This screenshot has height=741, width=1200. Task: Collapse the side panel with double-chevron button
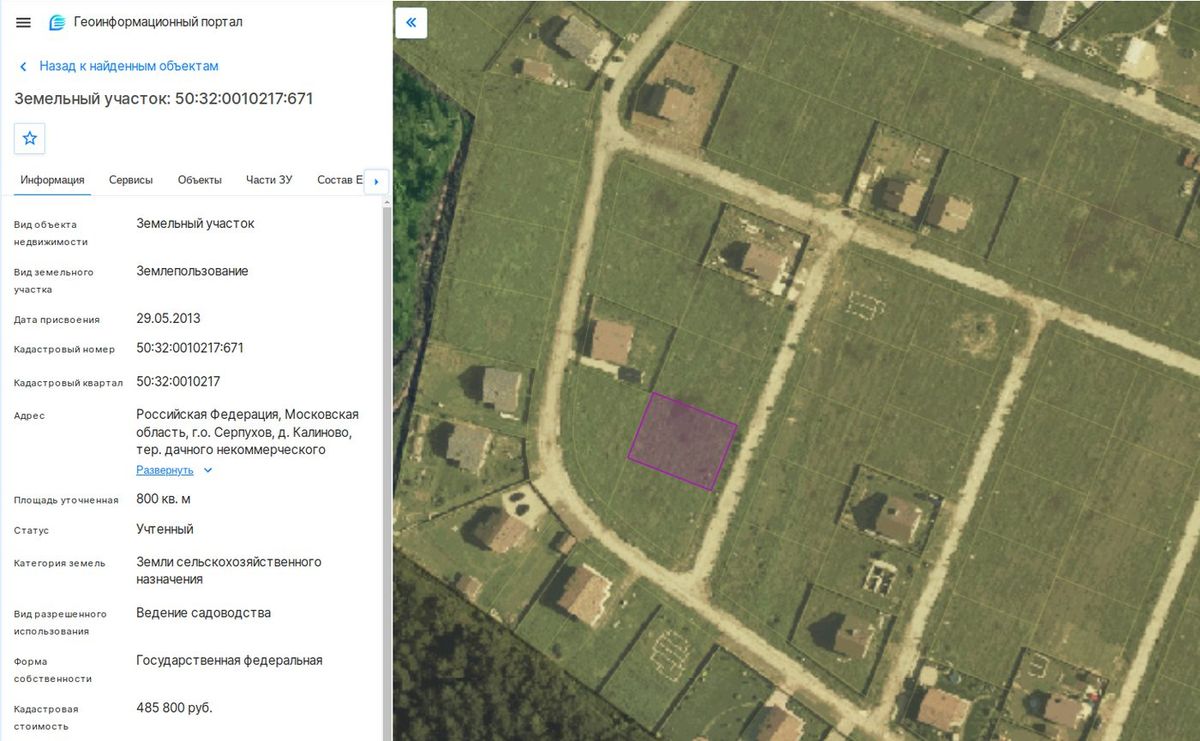[x=411, y=22]
